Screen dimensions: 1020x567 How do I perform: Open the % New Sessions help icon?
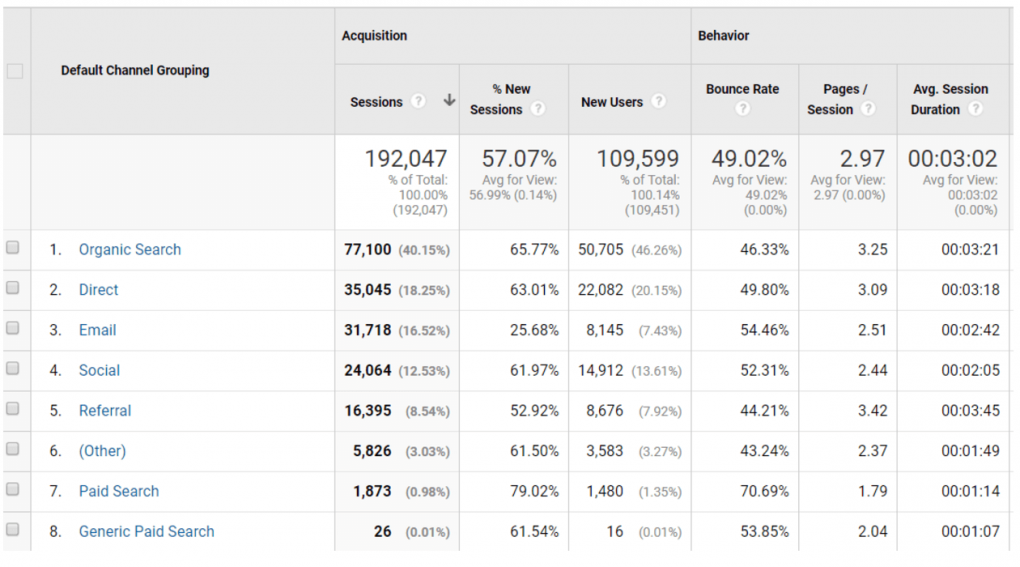(537, 109)
